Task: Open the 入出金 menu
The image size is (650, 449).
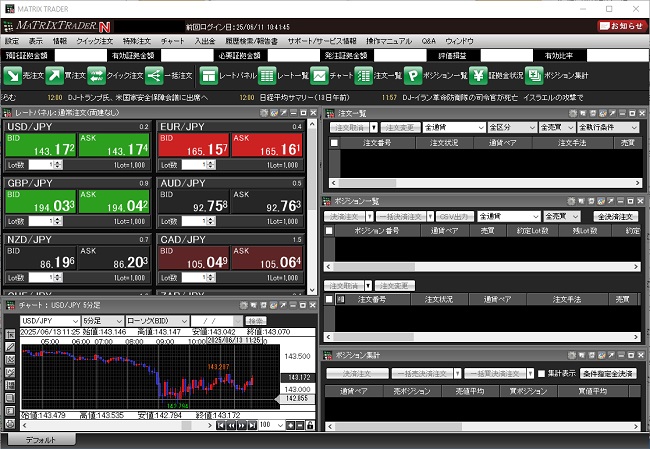Action: pyautogui.click(x=205, y=41)
